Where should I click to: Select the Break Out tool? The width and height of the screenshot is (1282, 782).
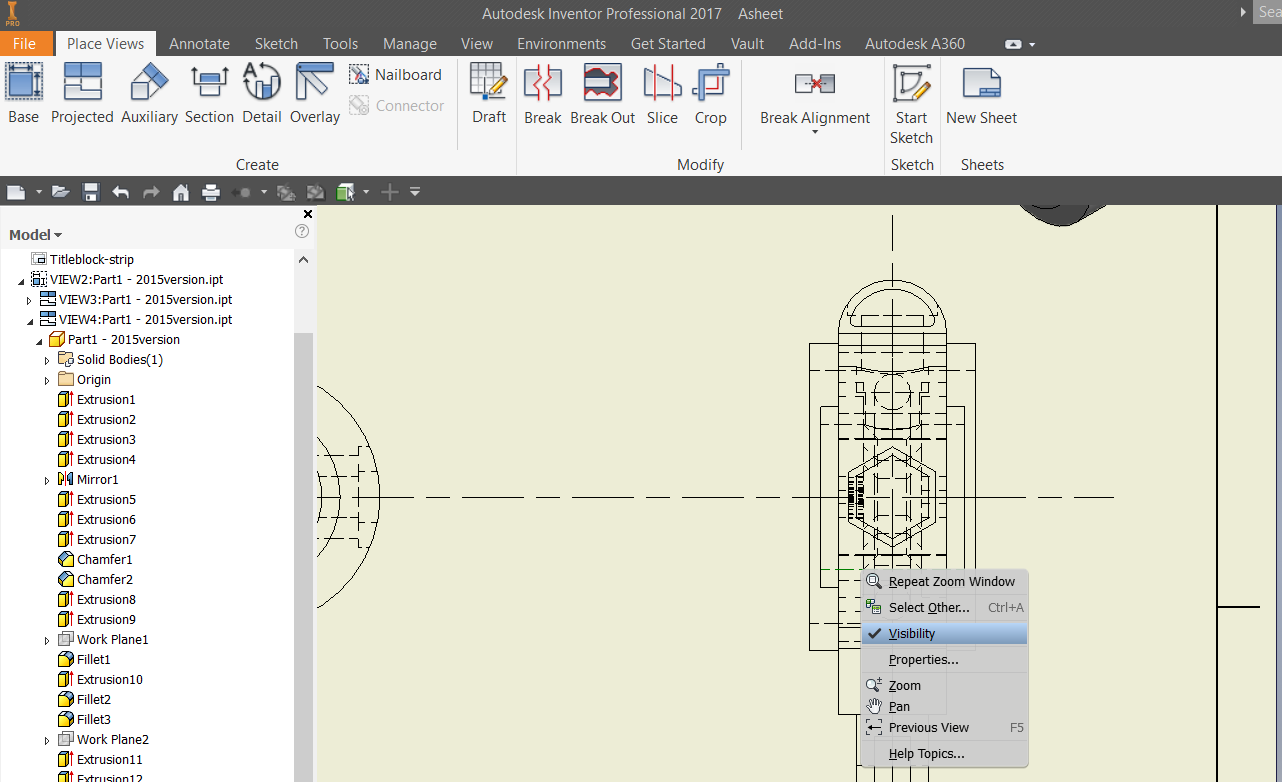[602, 94]
